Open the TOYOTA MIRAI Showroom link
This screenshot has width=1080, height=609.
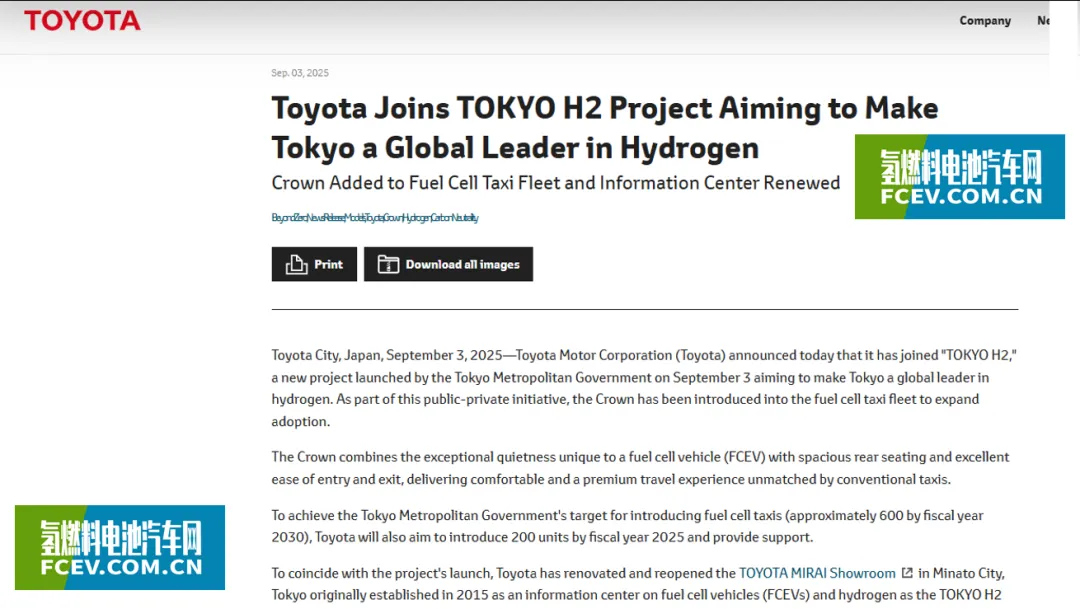pos(817,573)
